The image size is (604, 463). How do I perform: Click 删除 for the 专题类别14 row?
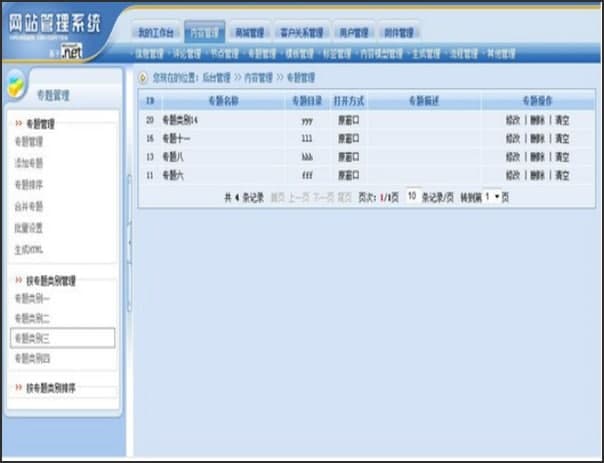tap(537, 120)
